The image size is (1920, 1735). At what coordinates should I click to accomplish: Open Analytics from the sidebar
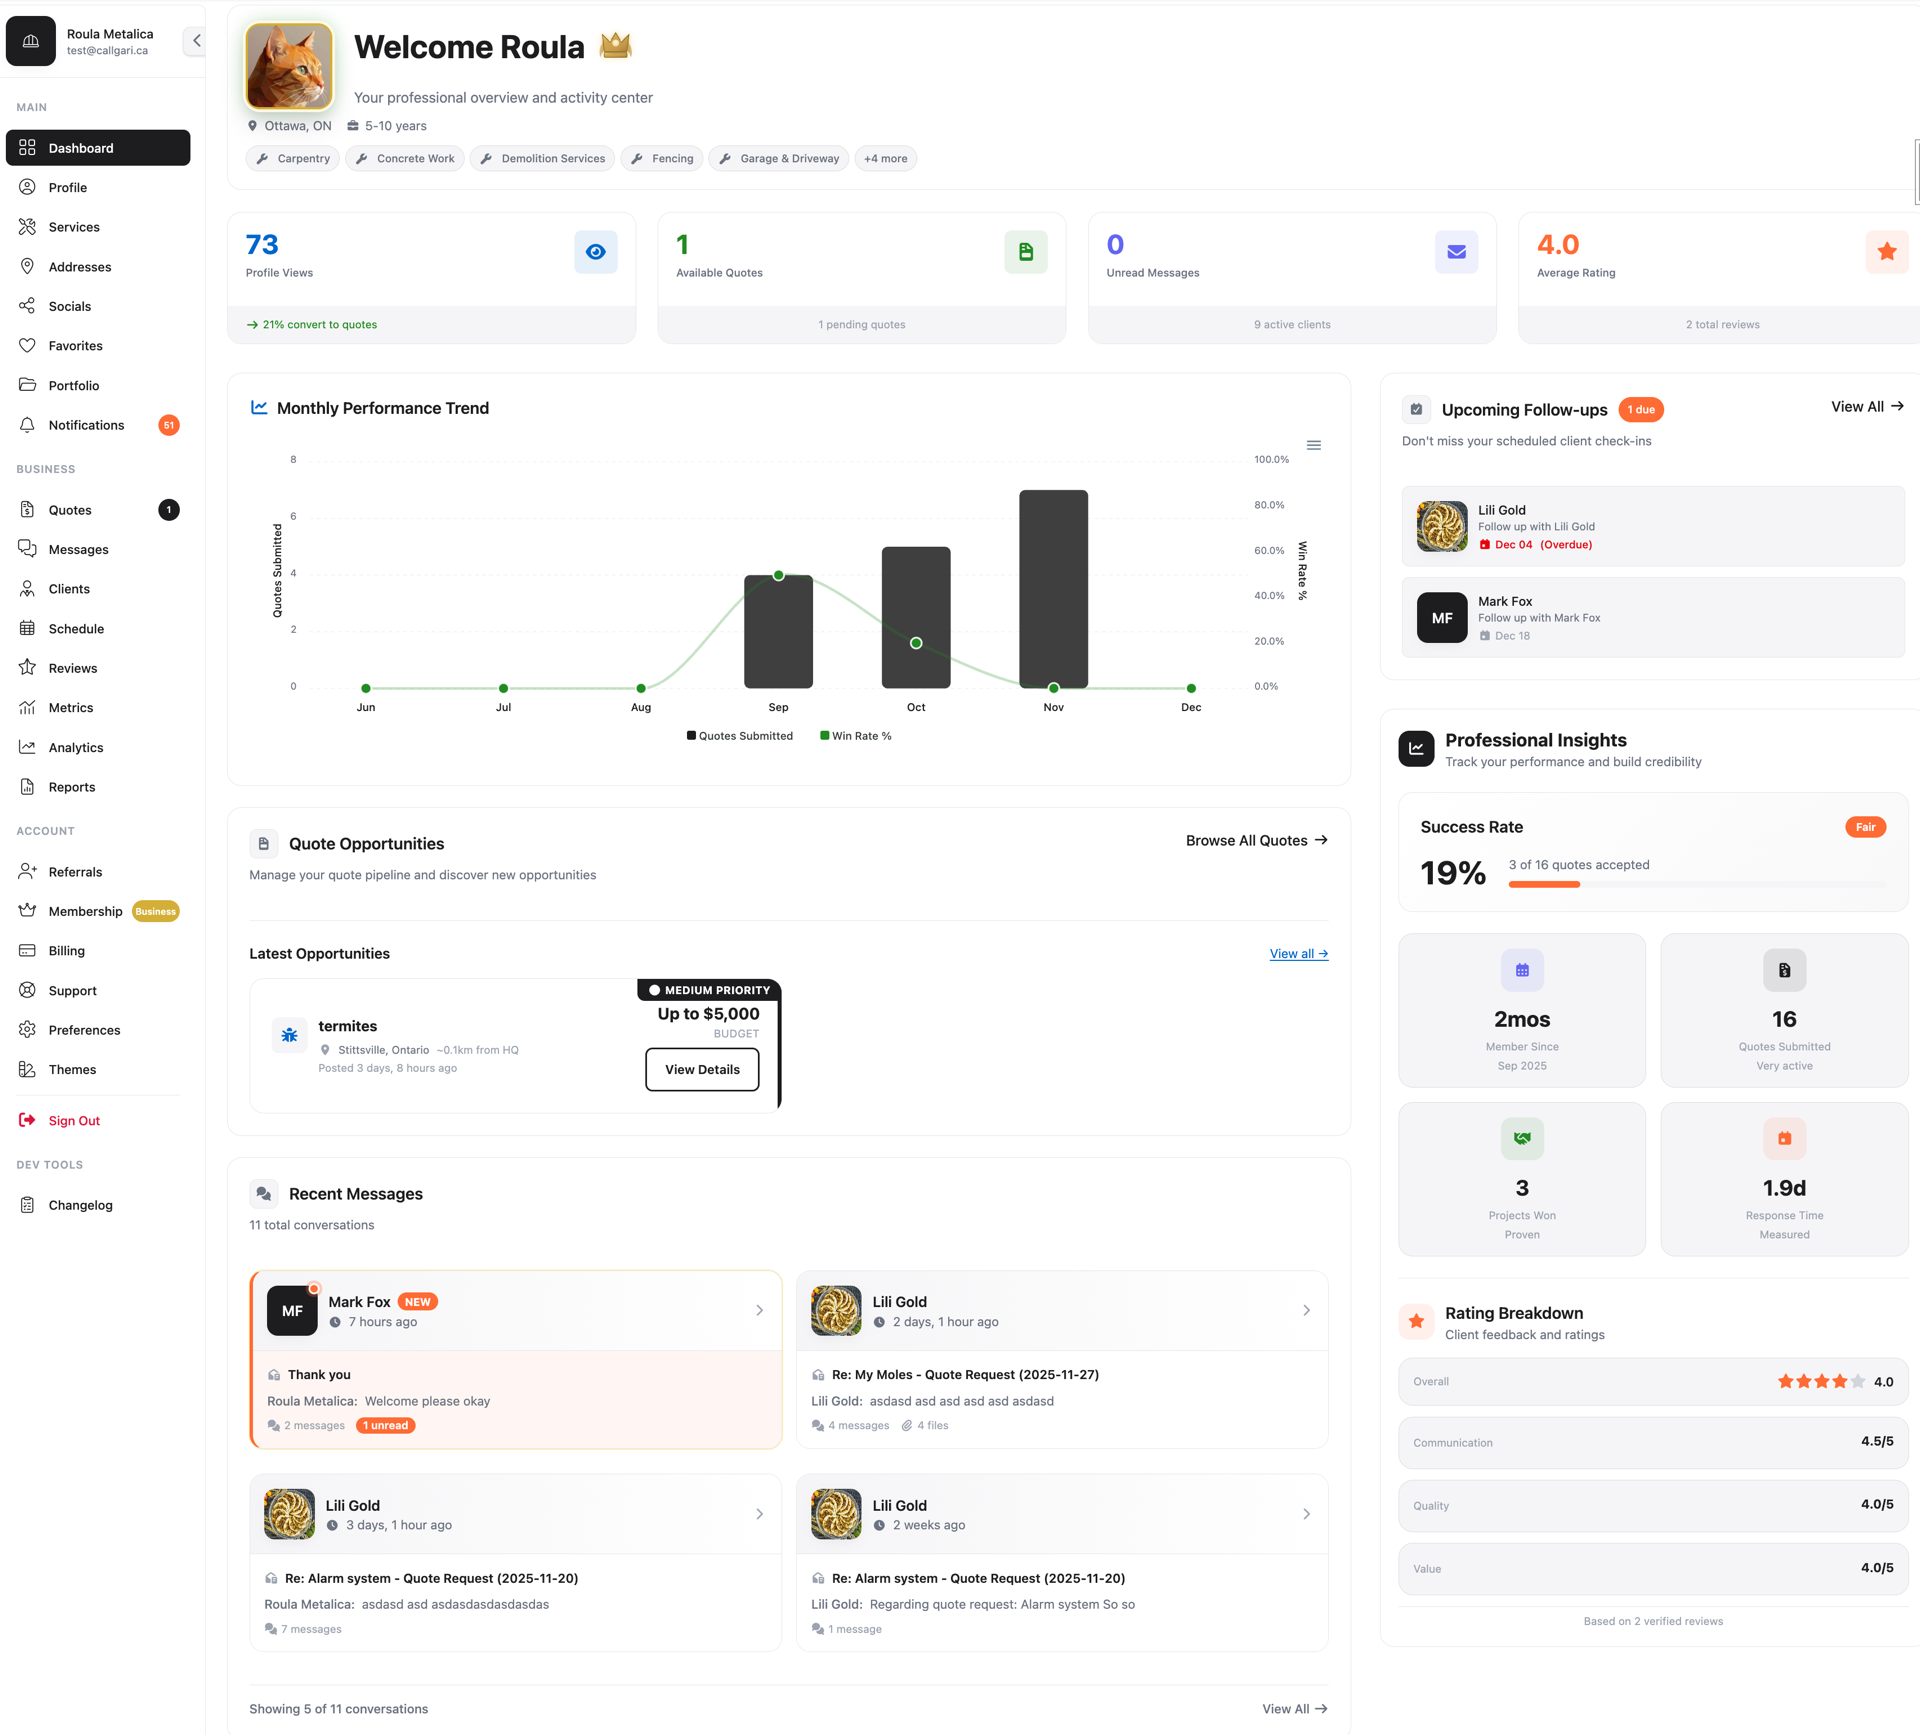76,747
